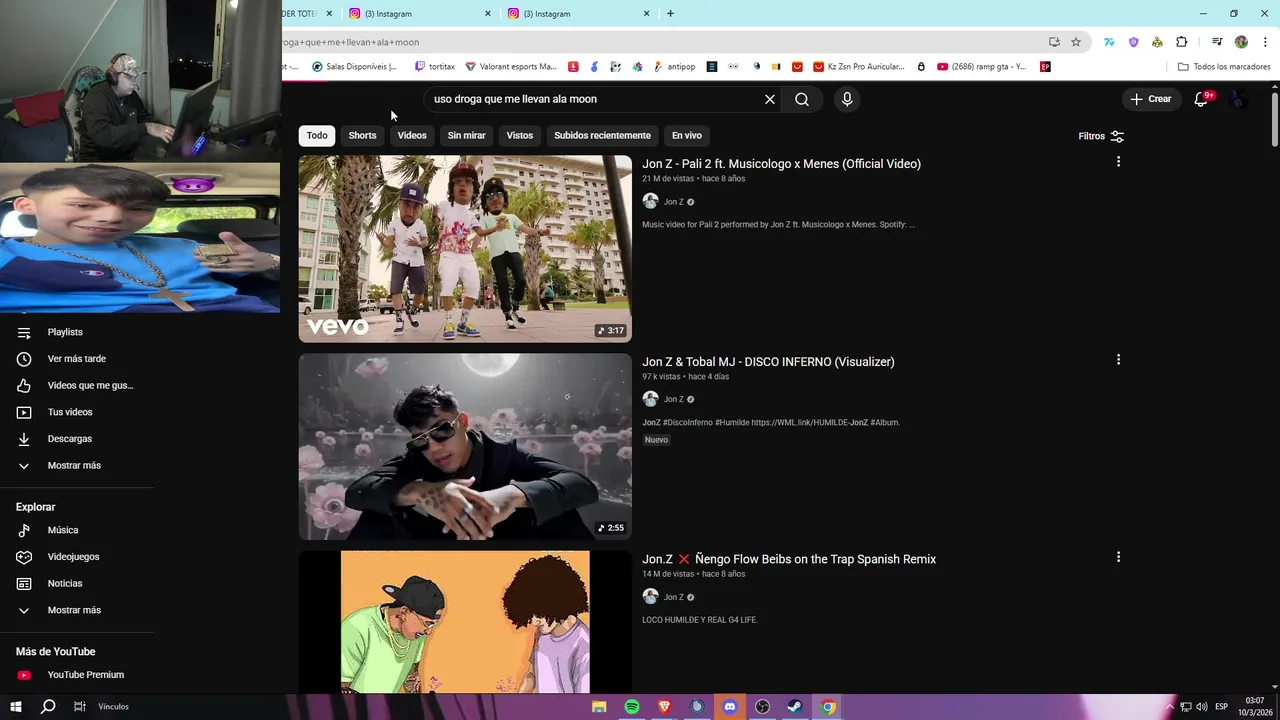Expand Mostrar más below Noticias
Viewport: 1280px width, 720px height.
[76, 610]
